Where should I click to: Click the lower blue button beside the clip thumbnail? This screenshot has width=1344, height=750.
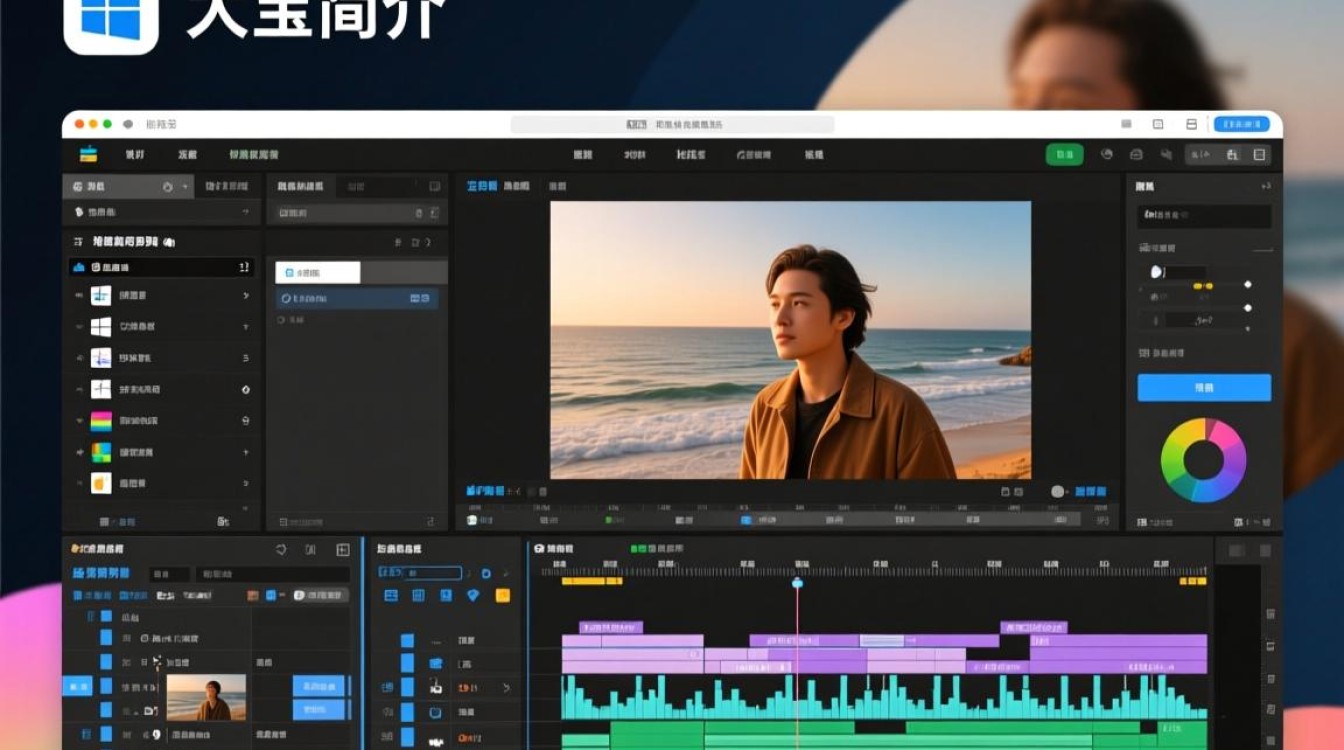[x=318, y=710]
